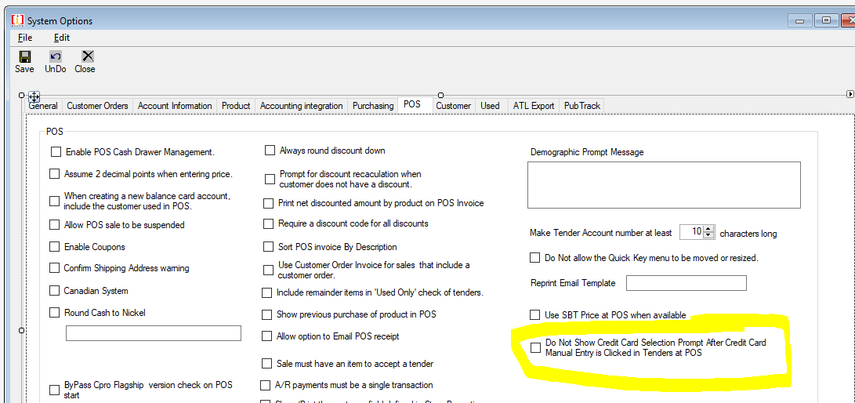Select the ATL Export tab
The width and height of the screenshot is (855, 403).
click(534, 106)
